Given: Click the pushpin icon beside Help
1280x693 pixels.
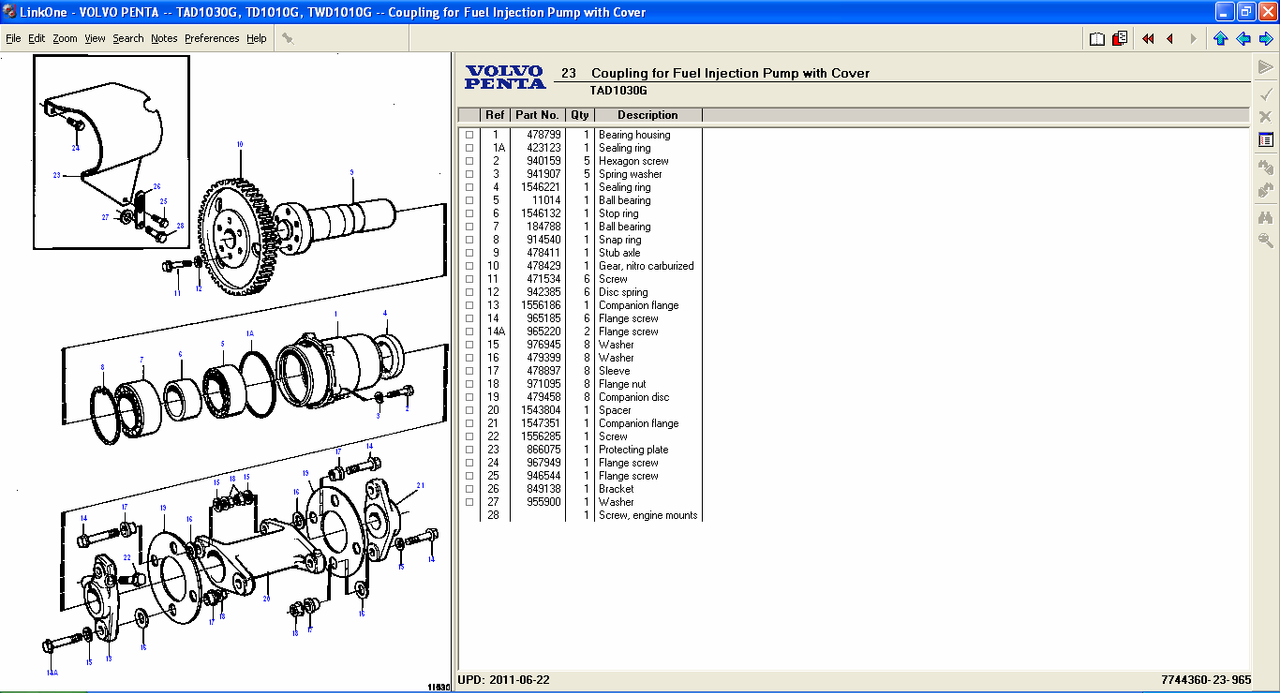Looking at the screenshot, I should [287, 38].
